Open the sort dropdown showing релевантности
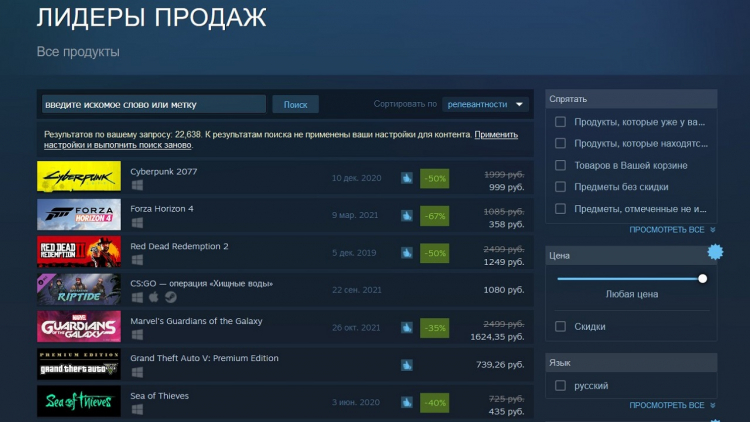The image size is (750, 422). (x=486, y=104)
